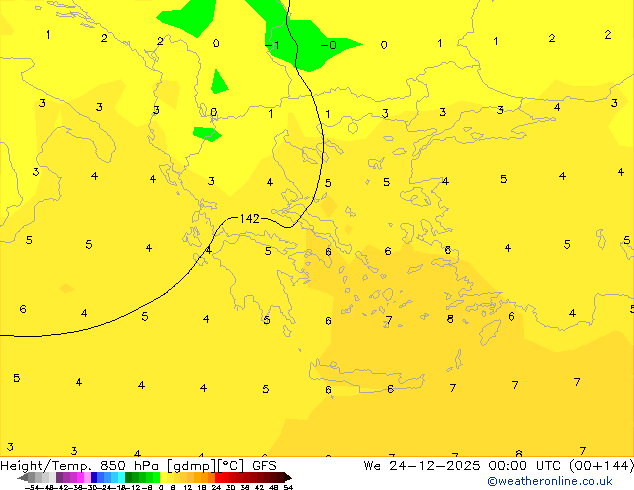This screenshot has width=634, height=490.
Task: Click the grey arrow end of legend
Action: click(x=24, y=477)
